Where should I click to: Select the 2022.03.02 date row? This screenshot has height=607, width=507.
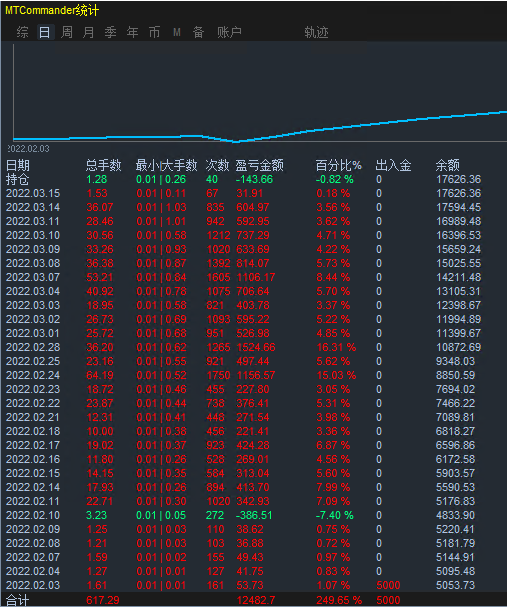33,319
